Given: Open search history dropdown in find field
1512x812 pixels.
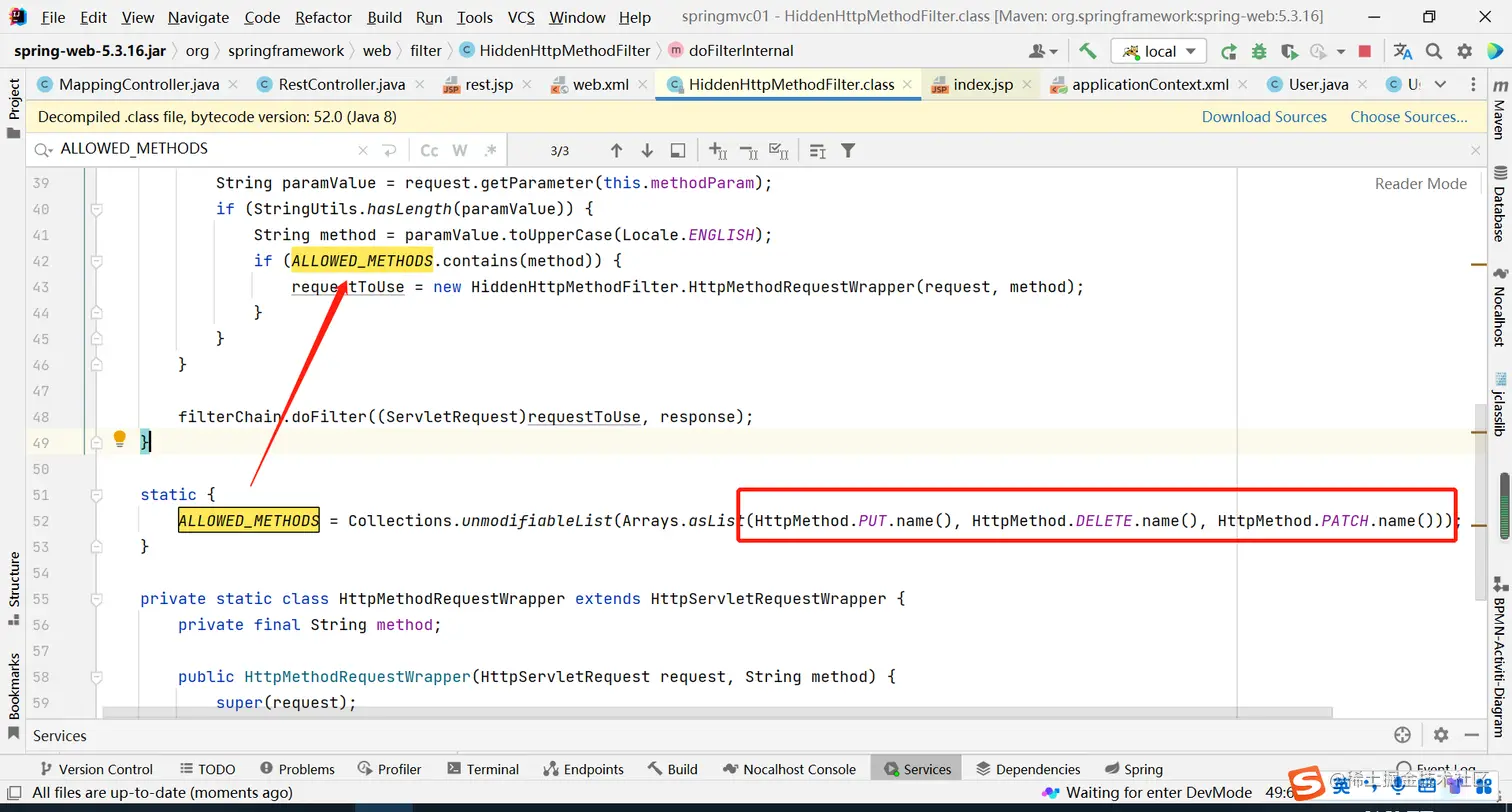Looking at the screenshot, I should point(43,150).
